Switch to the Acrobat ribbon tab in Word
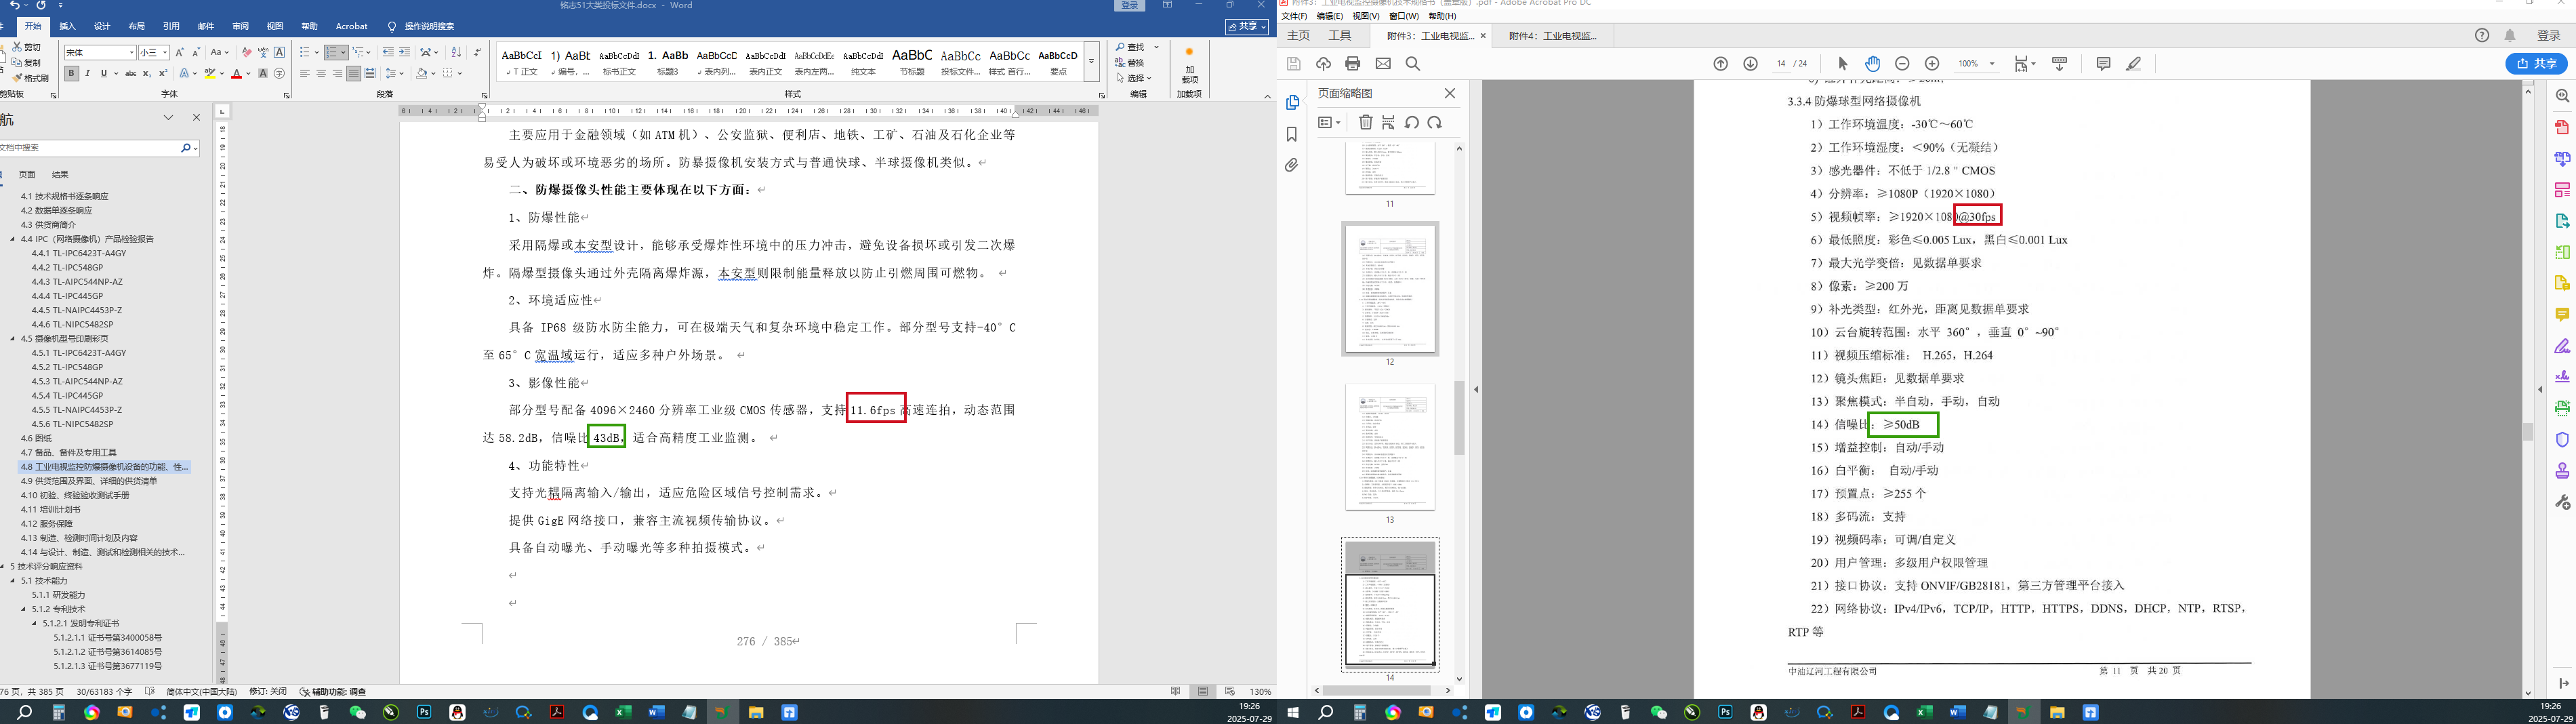This screenshot has width=2576, height=724. coord(351,26)
